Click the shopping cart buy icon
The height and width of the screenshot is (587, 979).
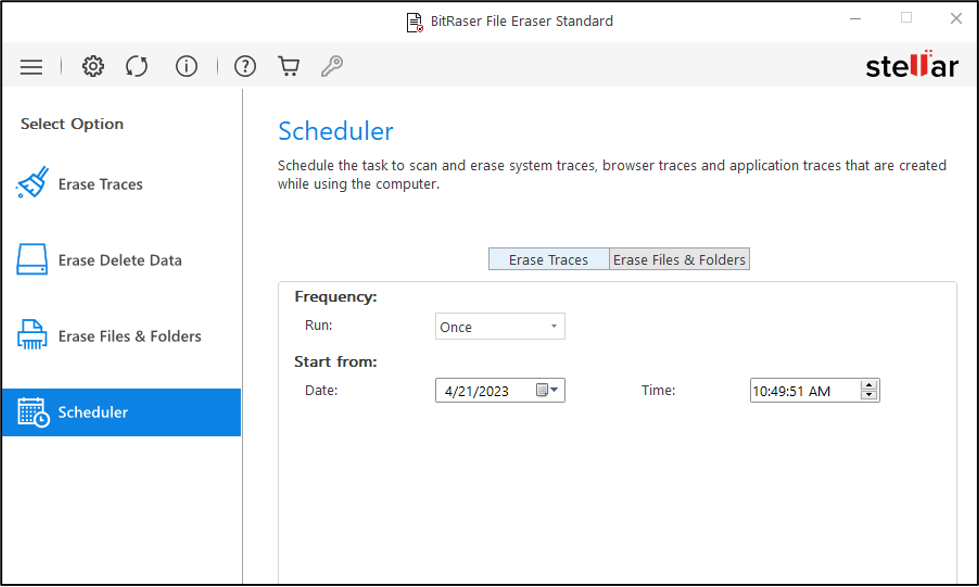(289, 67)
